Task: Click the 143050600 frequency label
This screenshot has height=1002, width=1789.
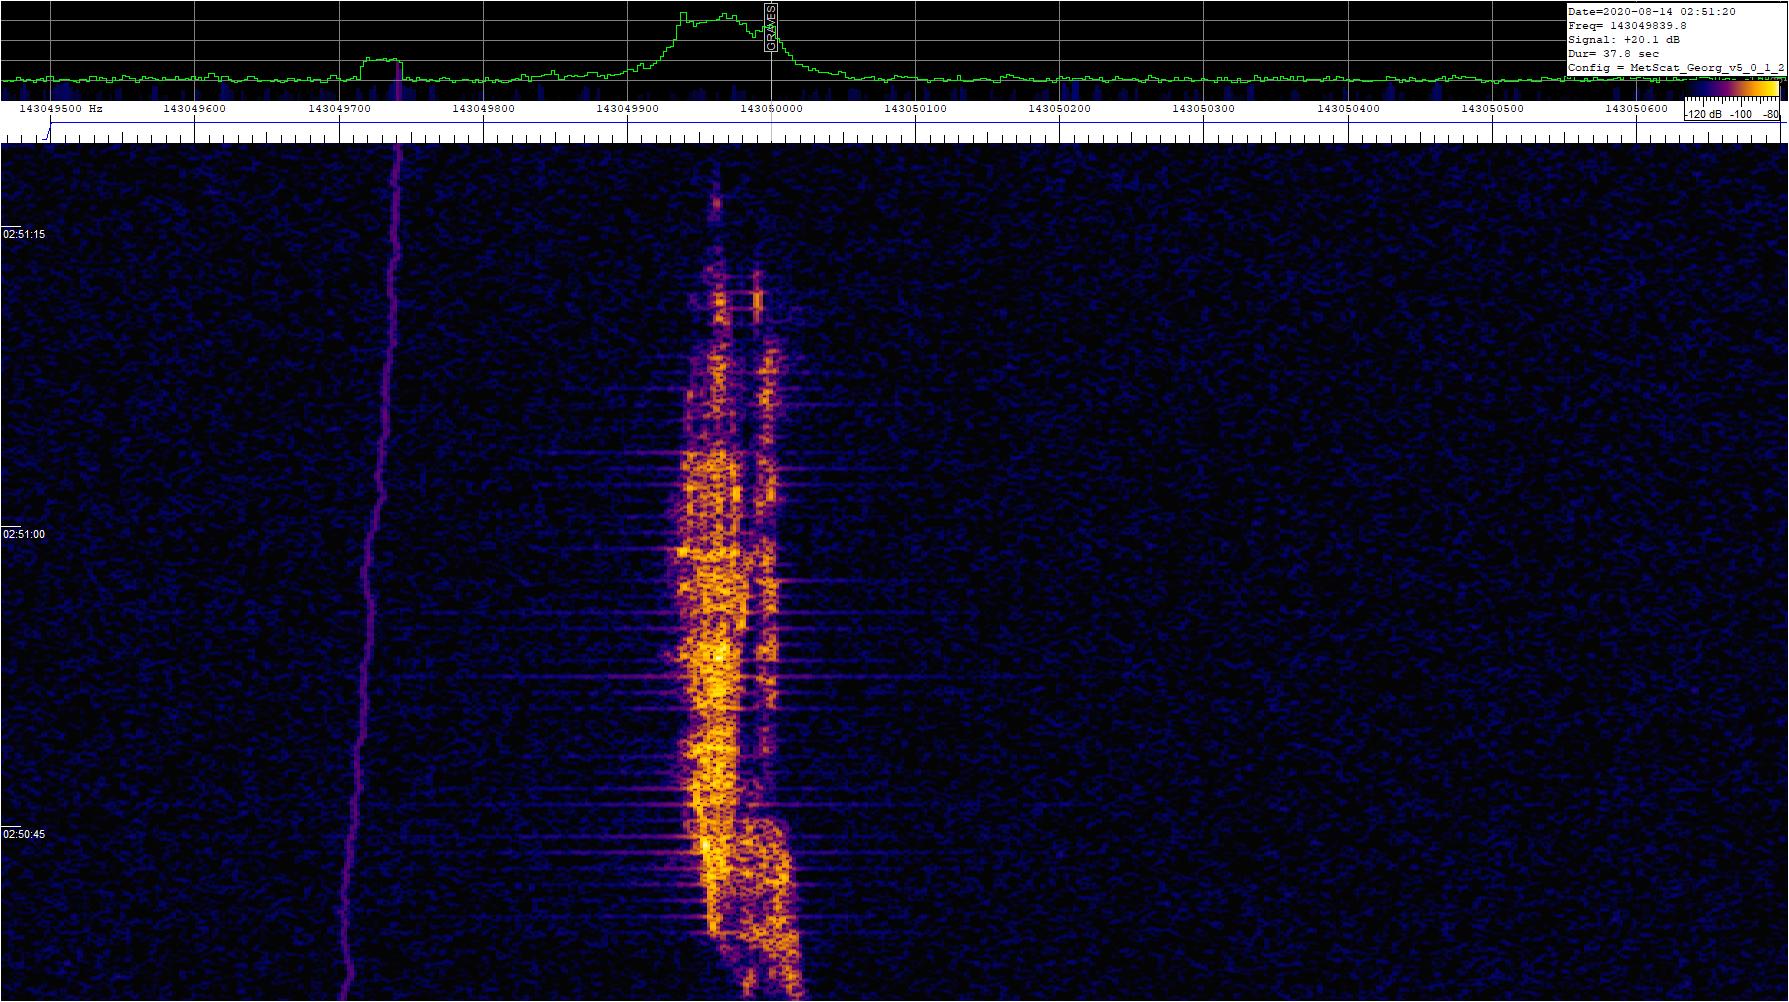Action: (x=1637, y=108)
